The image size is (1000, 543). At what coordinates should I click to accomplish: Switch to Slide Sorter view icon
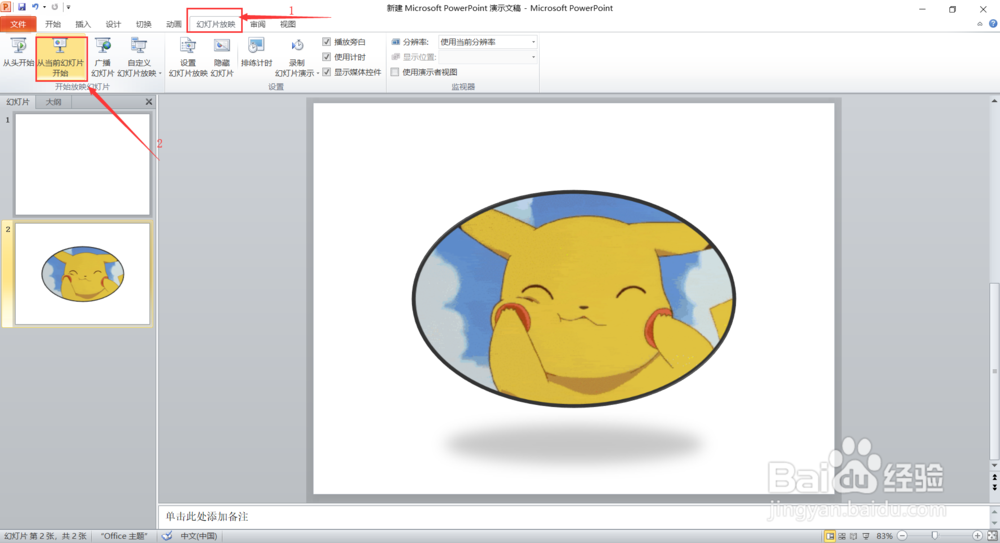pyautogui.click(x=842, y=536)
